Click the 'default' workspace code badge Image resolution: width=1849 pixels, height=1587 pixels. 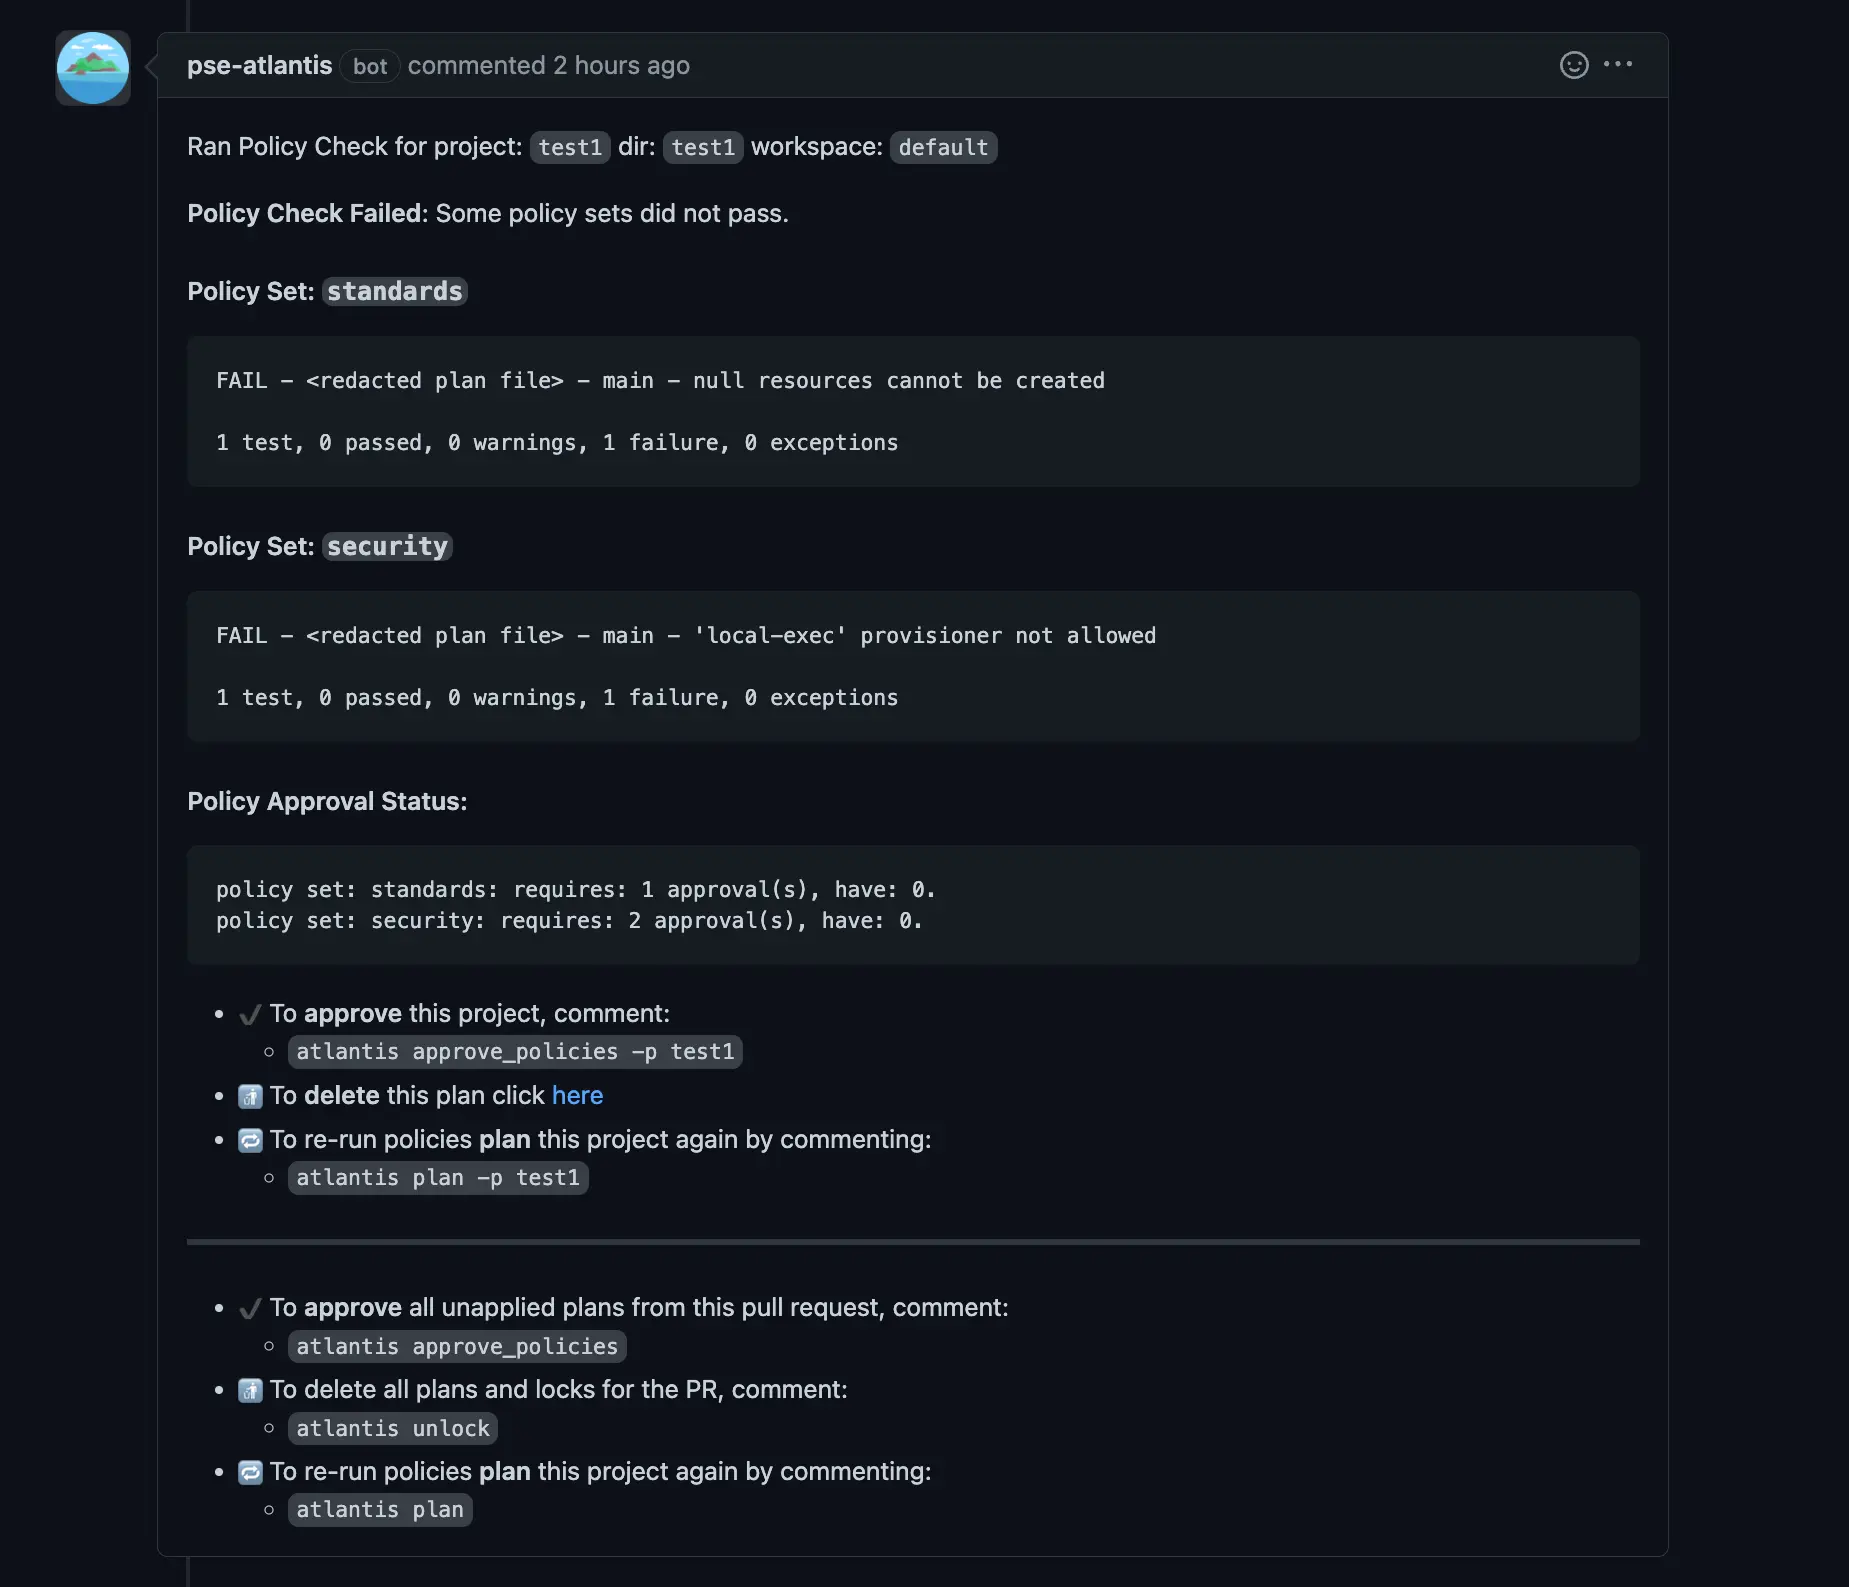(x=942, y=147)
